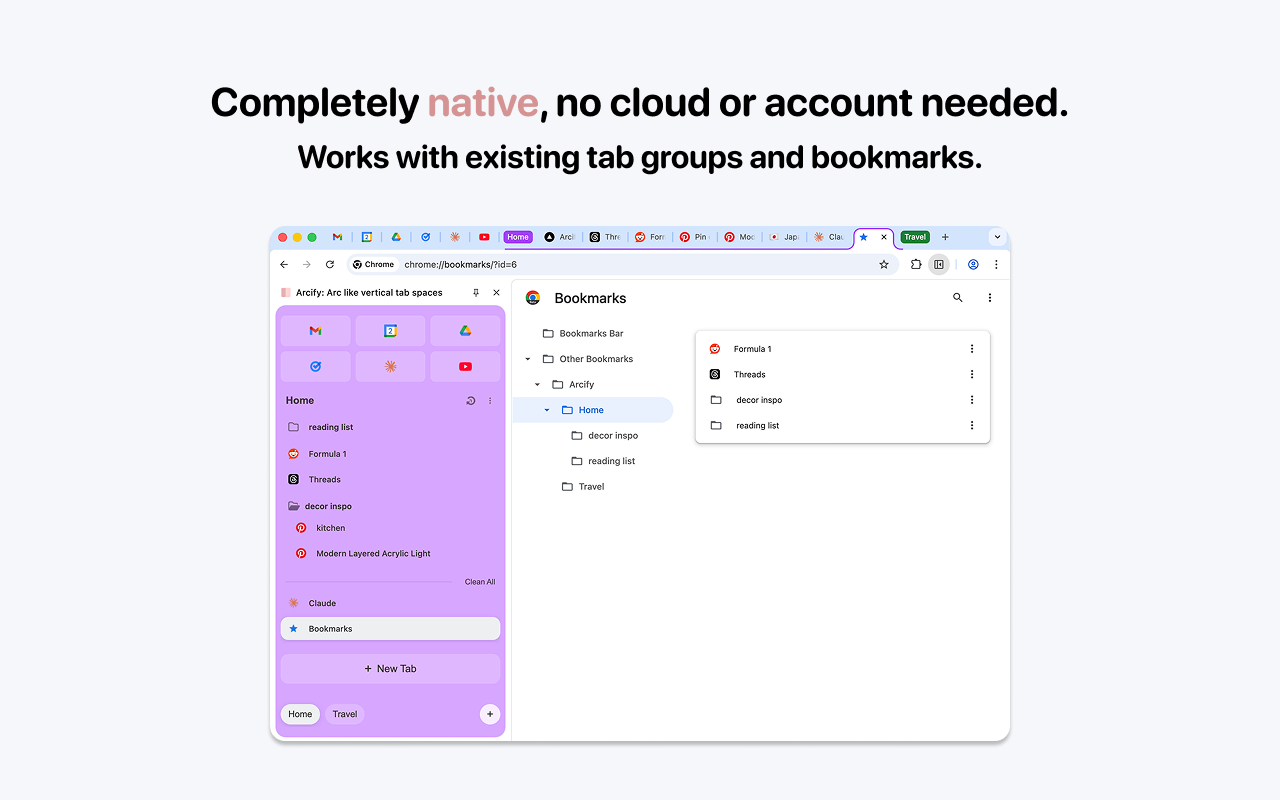Open more actions for Threads bookmark
This screenshot has width=1280, height=800.
(x=972, y=374)
